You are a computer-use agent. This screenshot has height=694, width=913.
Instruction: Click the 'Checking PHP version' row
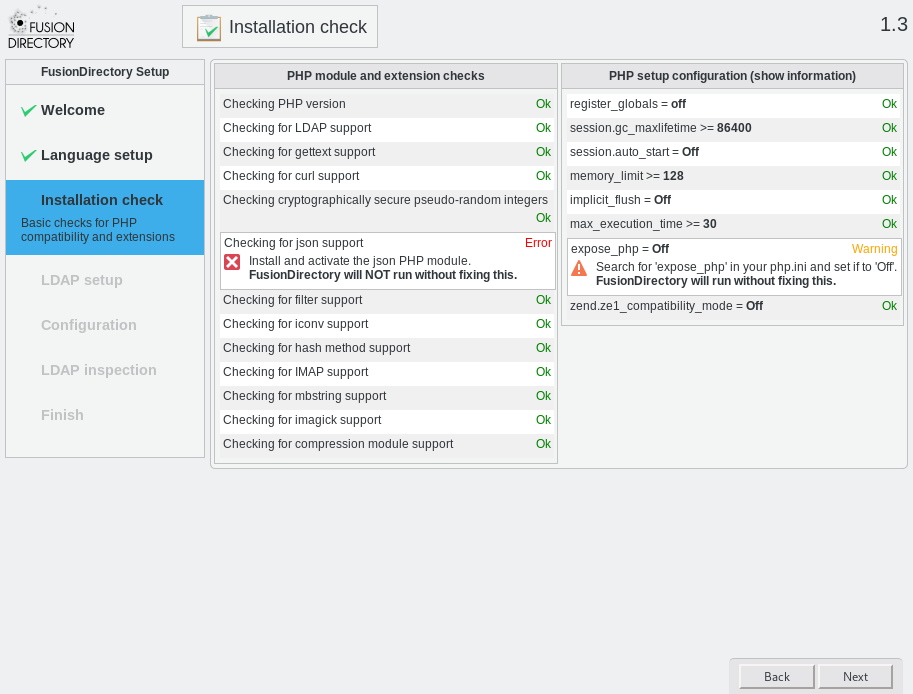coord(387,104)
